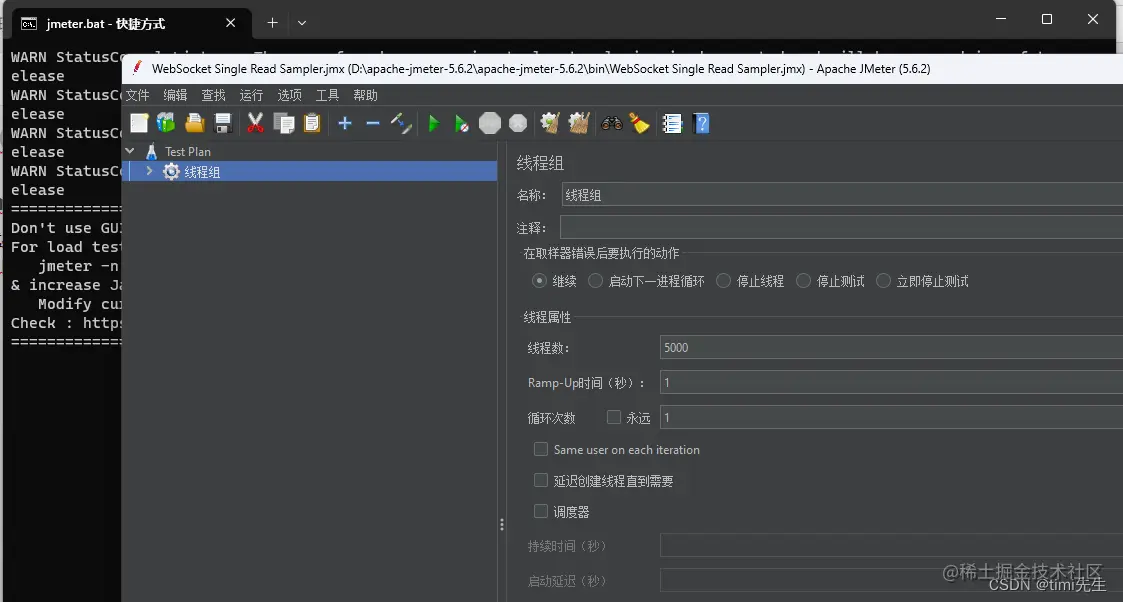Open the Function Helper dialog icon

click(x=671, y=122)
